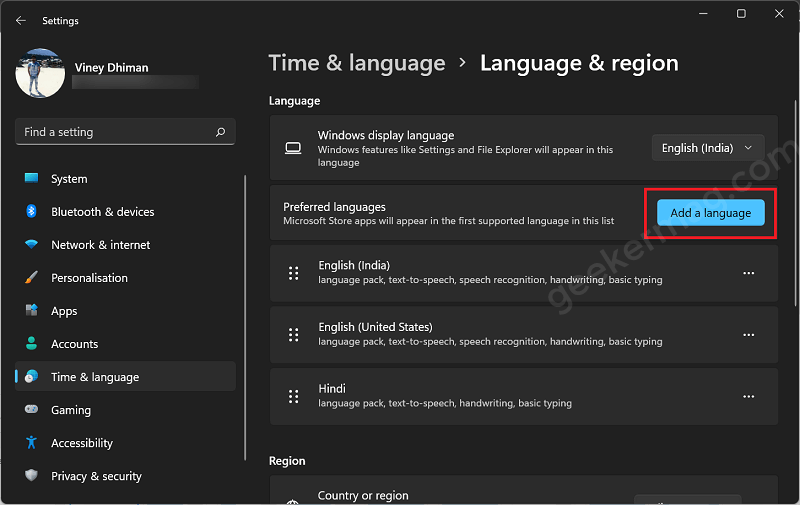Click the Accounts person icon

click(x=32, y=343)
